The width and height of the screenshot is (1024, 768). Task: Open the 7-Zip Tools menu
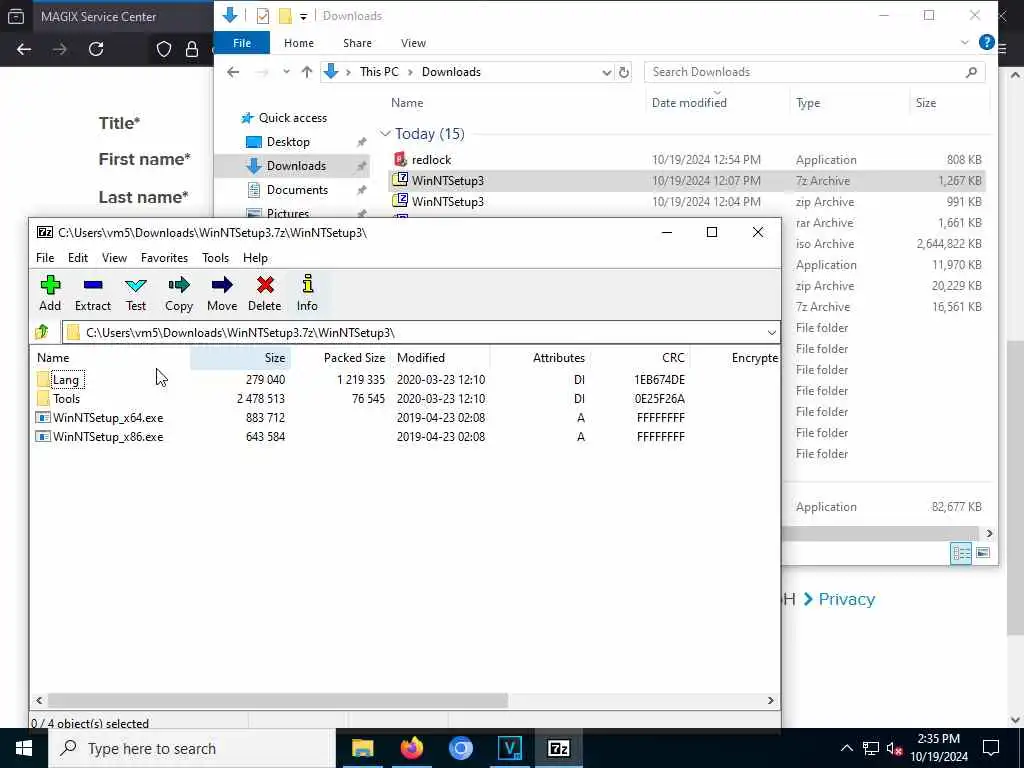point(216,258)
